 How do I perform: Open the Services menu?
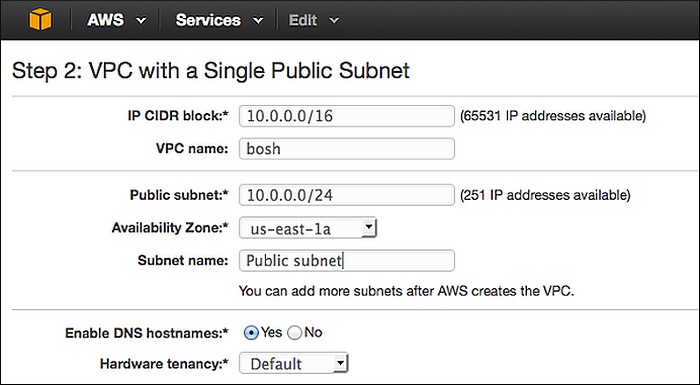[x=219, y=20]
